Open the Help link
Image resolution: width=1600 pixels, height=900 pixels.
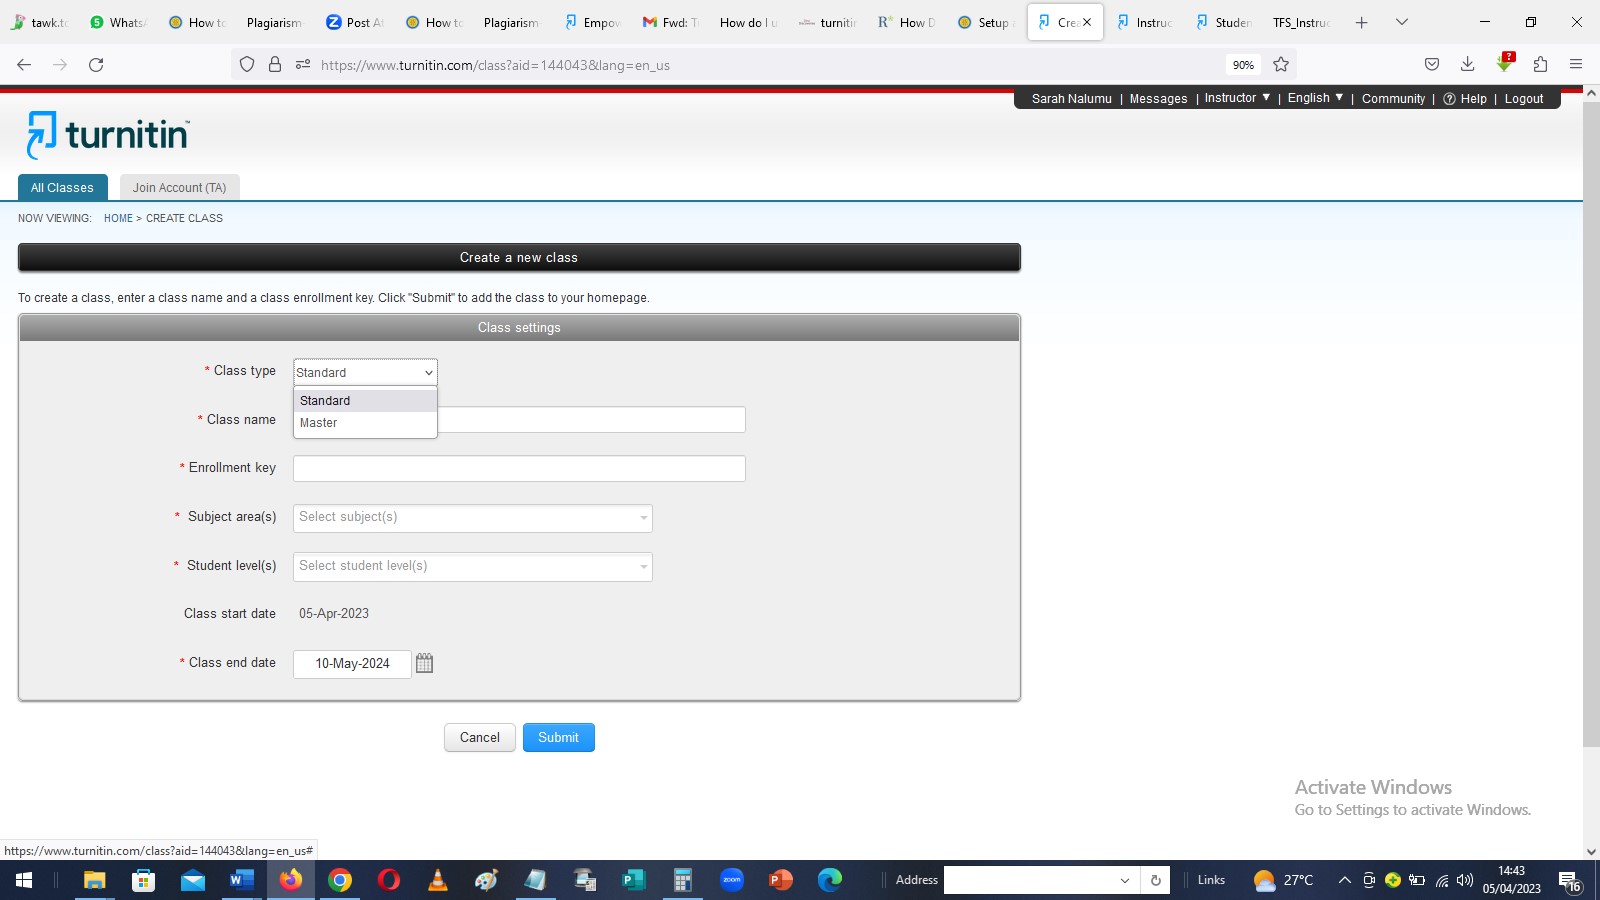pos(1465,98)
